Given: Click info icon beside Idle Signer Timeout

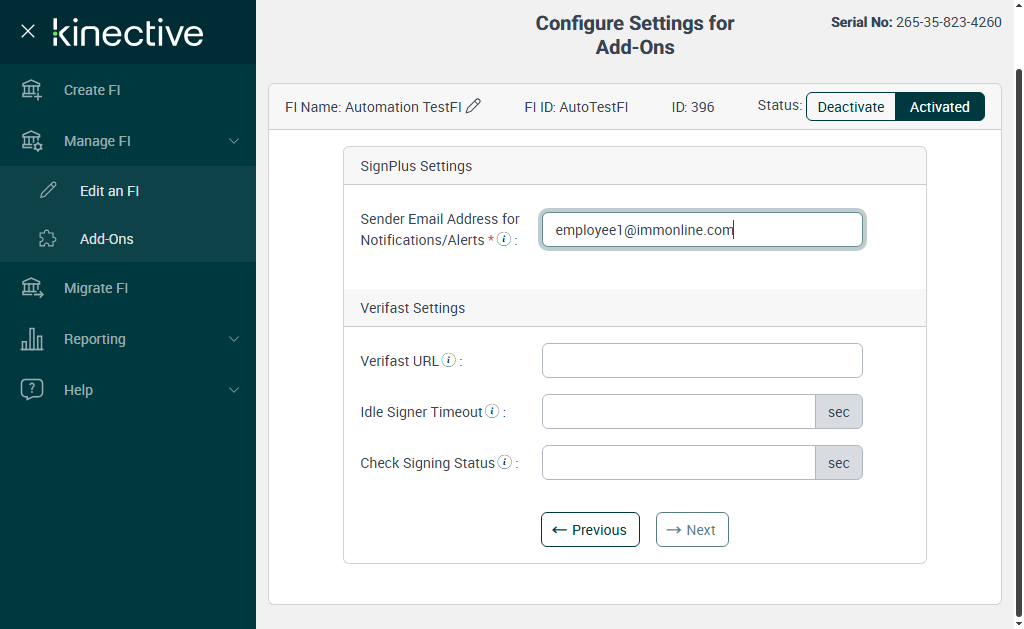Looking at the screenshot, I should pyautogui.click(x=493, y=411).
